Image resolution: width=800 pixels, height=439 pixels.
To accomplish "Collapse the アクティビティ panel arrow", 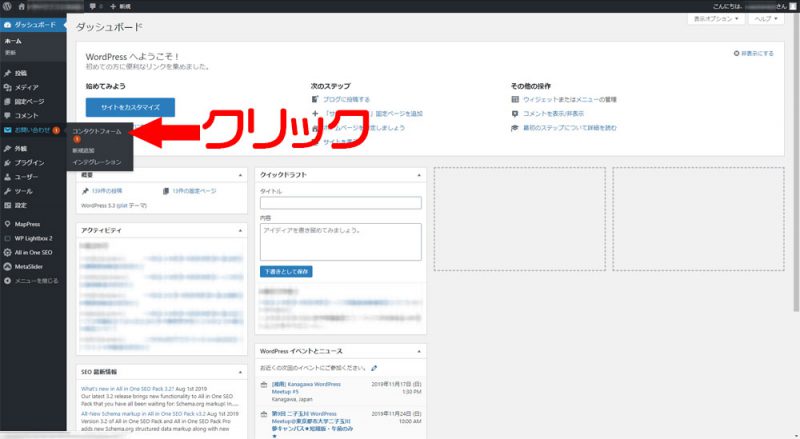I will pyautogui.click(x=240, y=230).
